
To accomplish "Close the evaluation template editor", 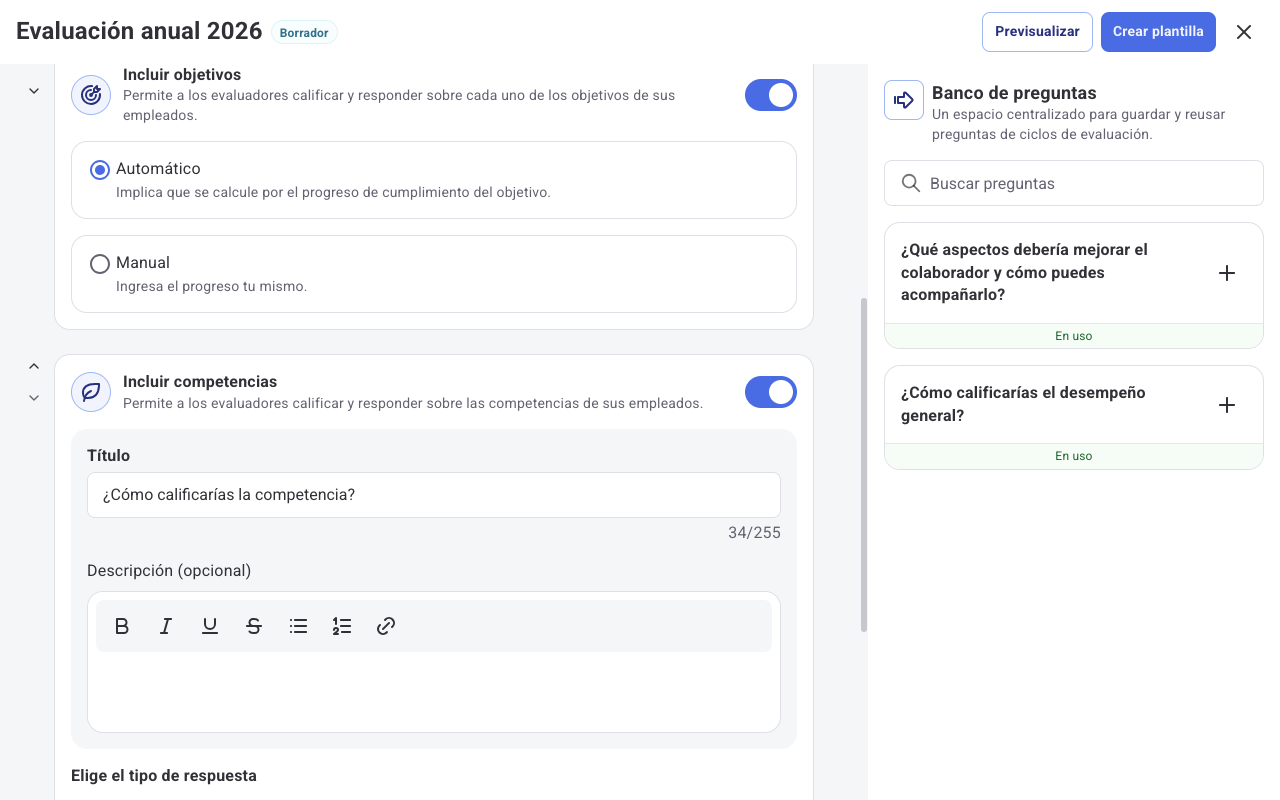I will pyautogui.click(x=1244, y=32).
